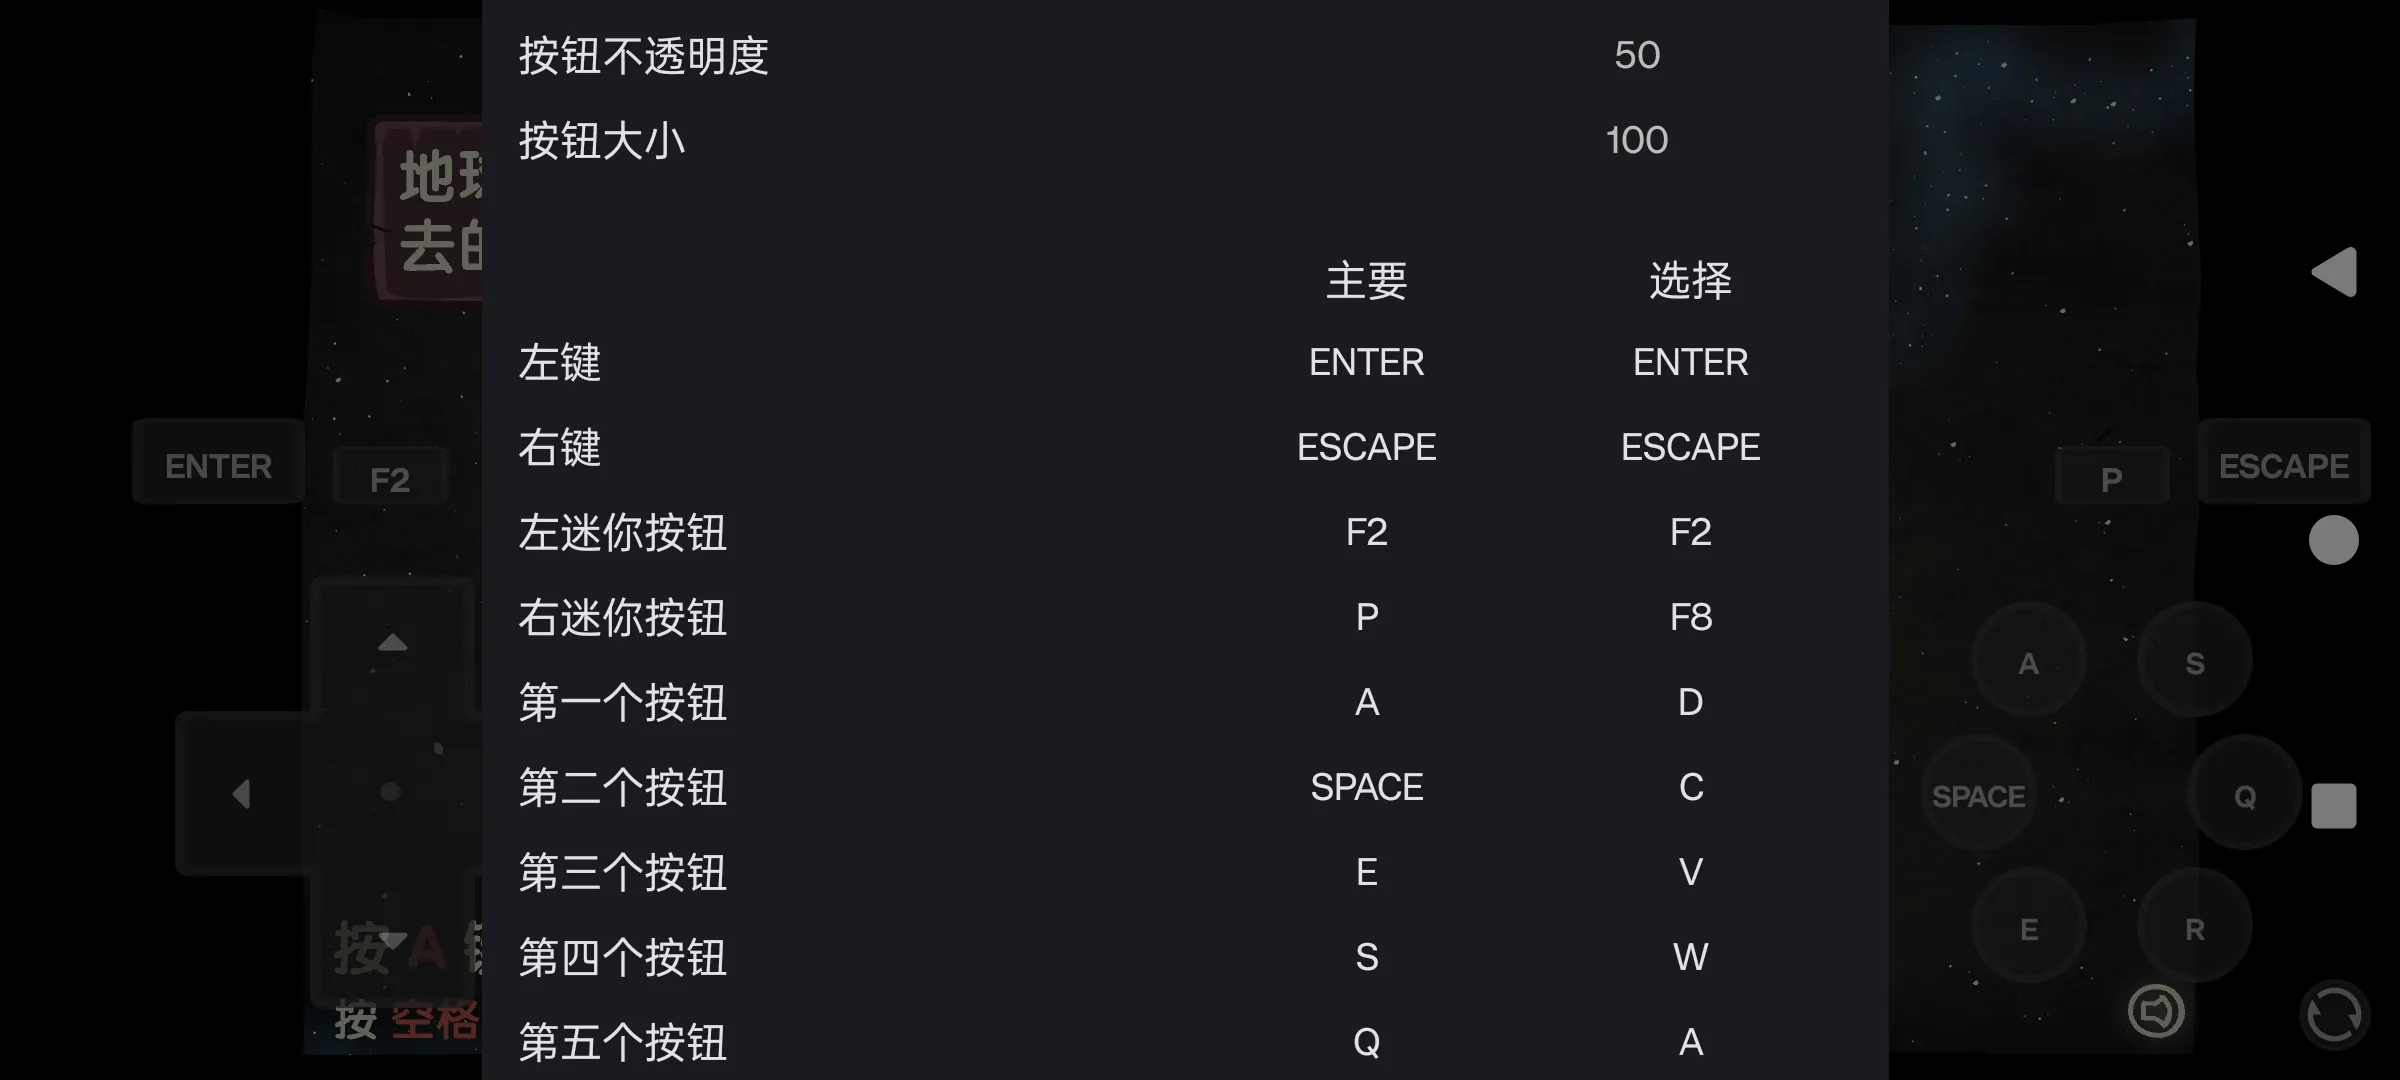This screenshot has height=1080, width=2400.
Task: Tap the 按钮大小 value 100
Action: point(1637,139)
